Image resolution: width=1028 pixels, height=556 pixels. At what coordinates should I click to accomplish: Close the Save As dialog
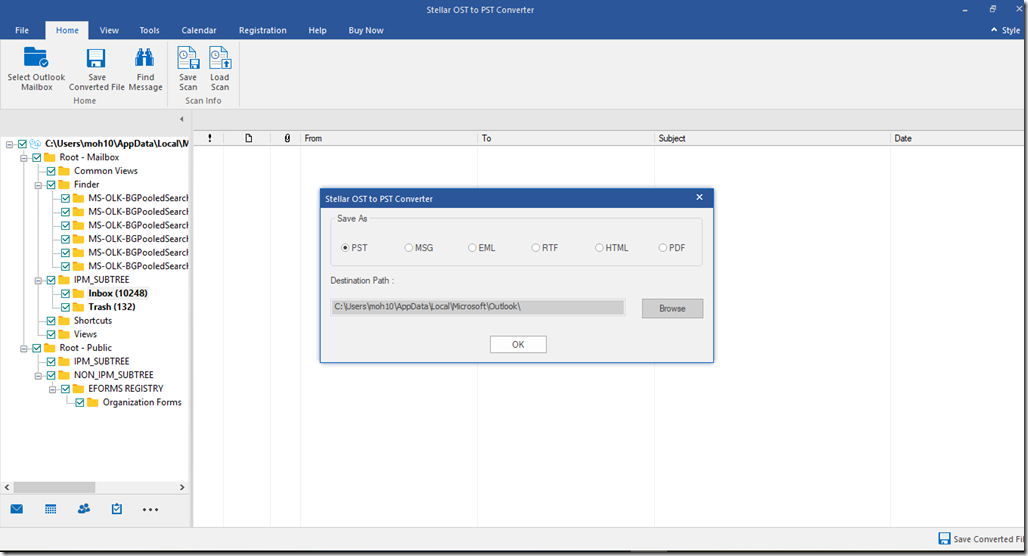point(700,197)
